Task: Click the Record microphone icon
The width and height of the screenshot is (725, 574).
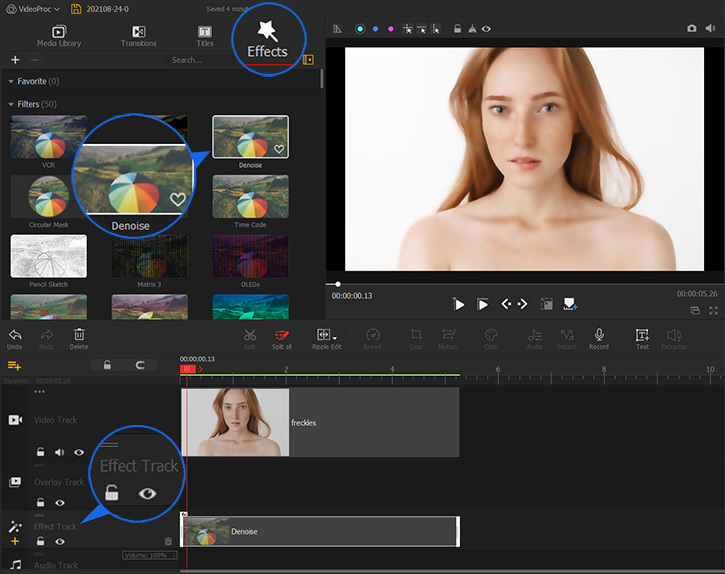Action: (598, 335)
